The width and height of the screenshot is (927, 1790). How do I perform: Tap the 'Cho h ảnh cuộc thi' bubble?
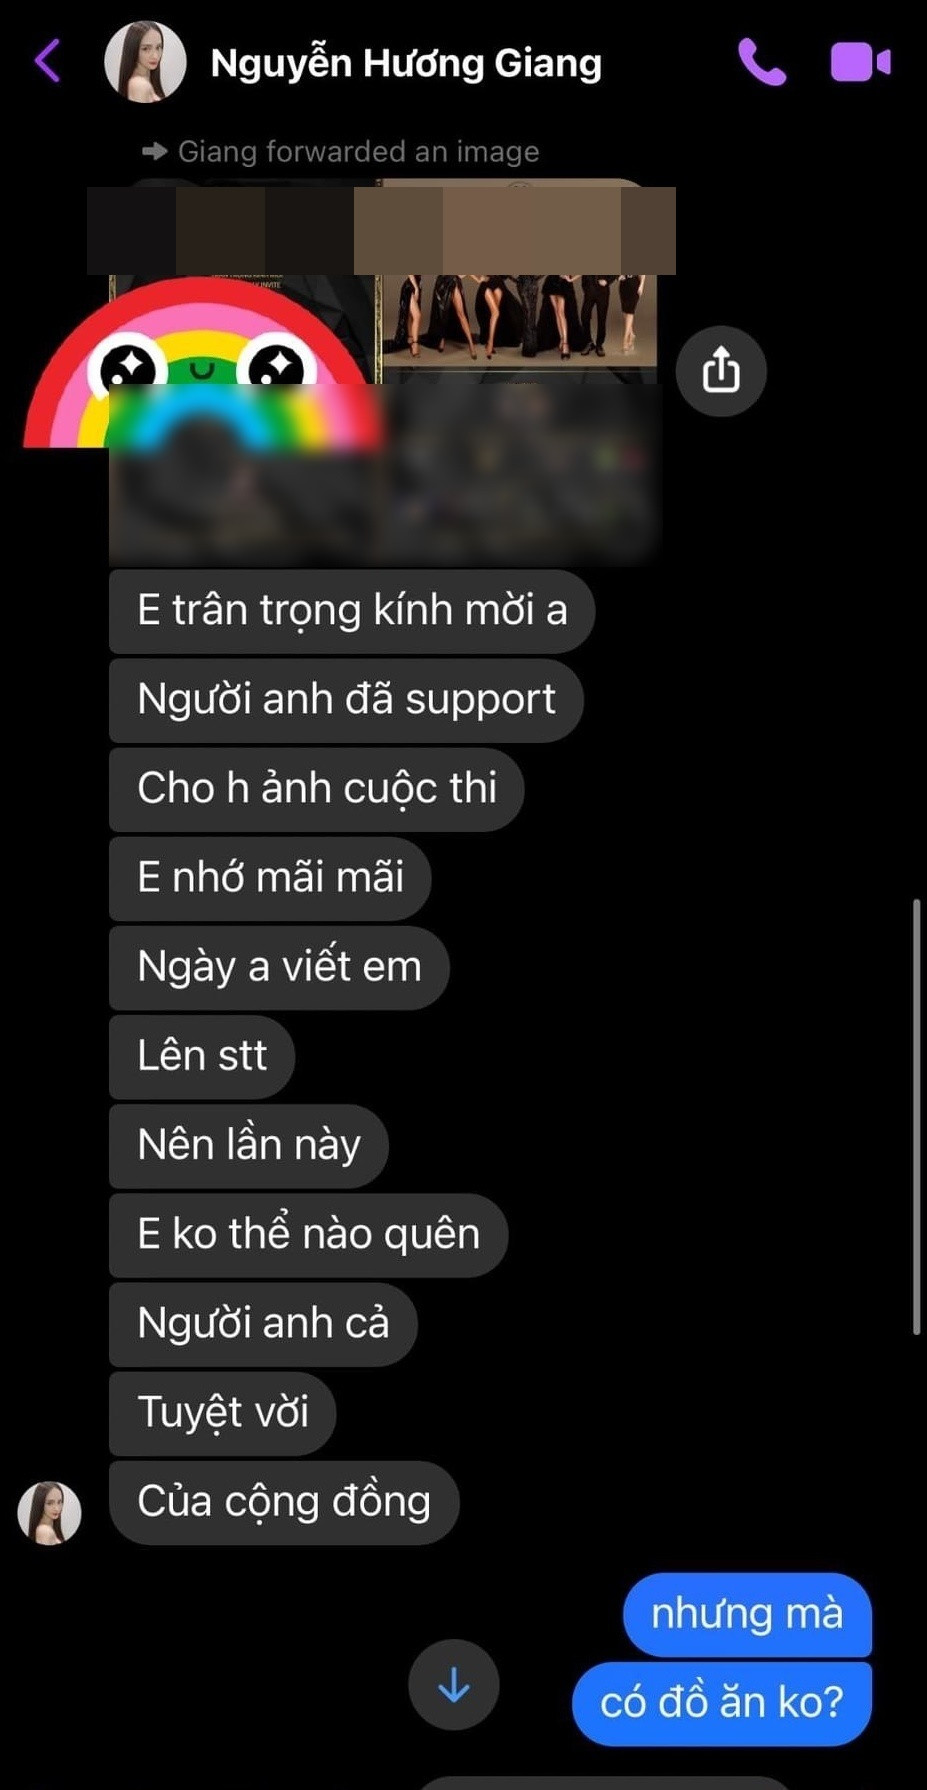coord(316,789)
